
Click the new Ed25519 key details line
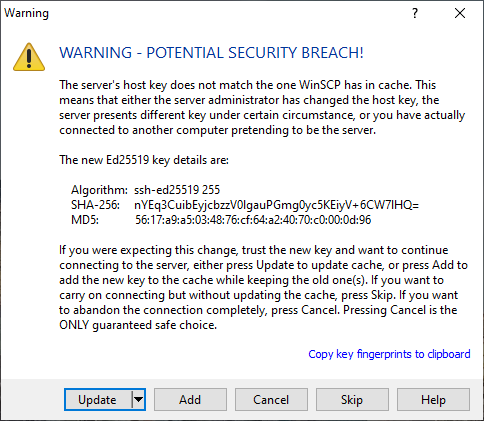tap(144, 160)
